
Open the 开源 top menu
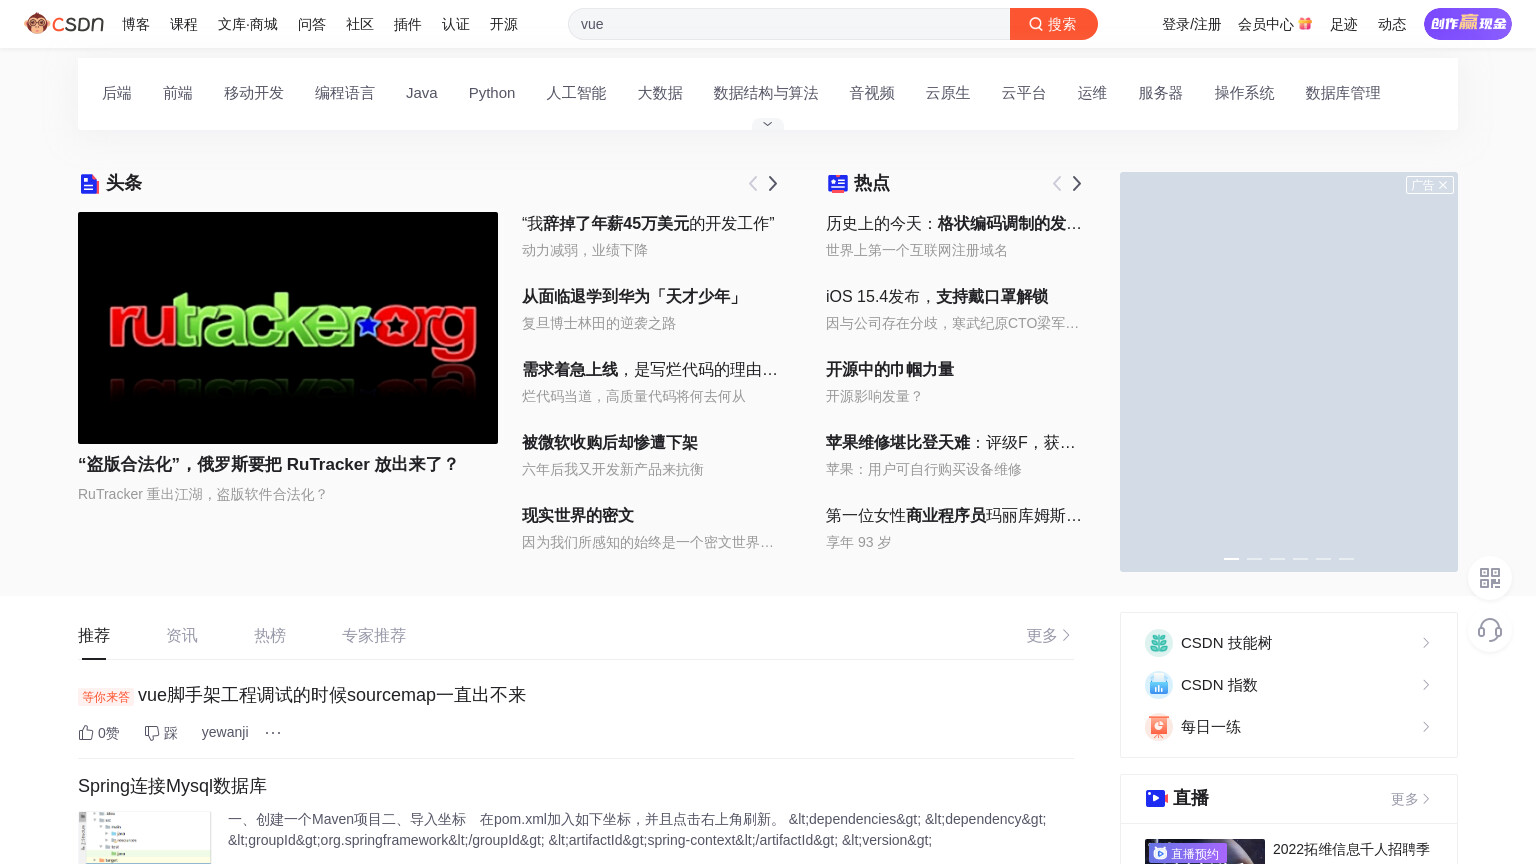504,24
